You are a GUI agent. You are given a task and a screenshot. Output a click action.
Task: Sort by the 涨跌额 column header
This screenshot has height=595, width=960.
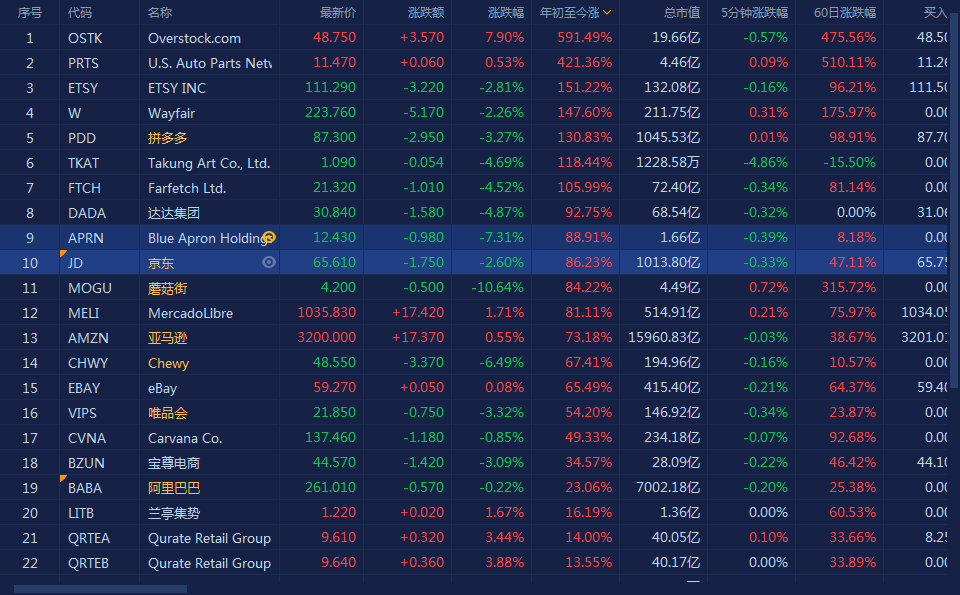click(x=426, y=12)
